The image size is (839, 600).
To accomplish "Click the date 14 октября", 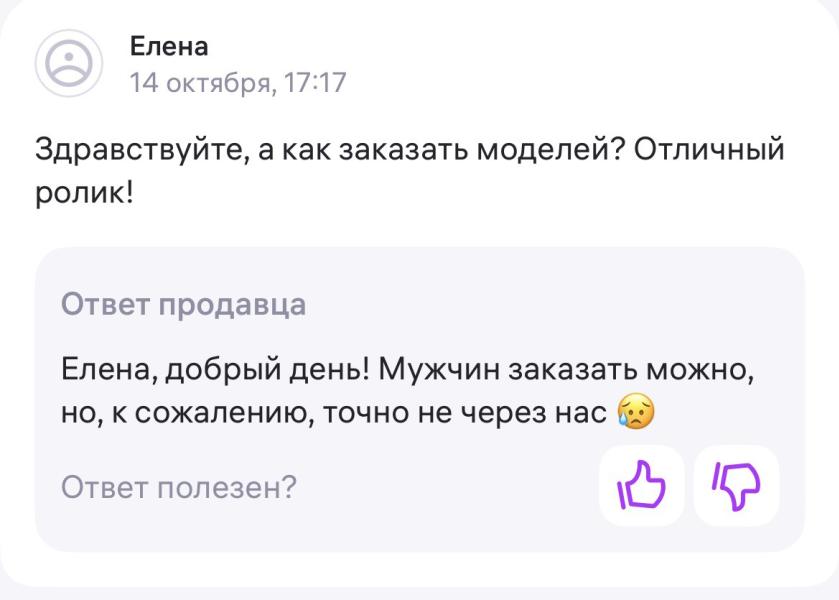I will (x=200, y=82).
